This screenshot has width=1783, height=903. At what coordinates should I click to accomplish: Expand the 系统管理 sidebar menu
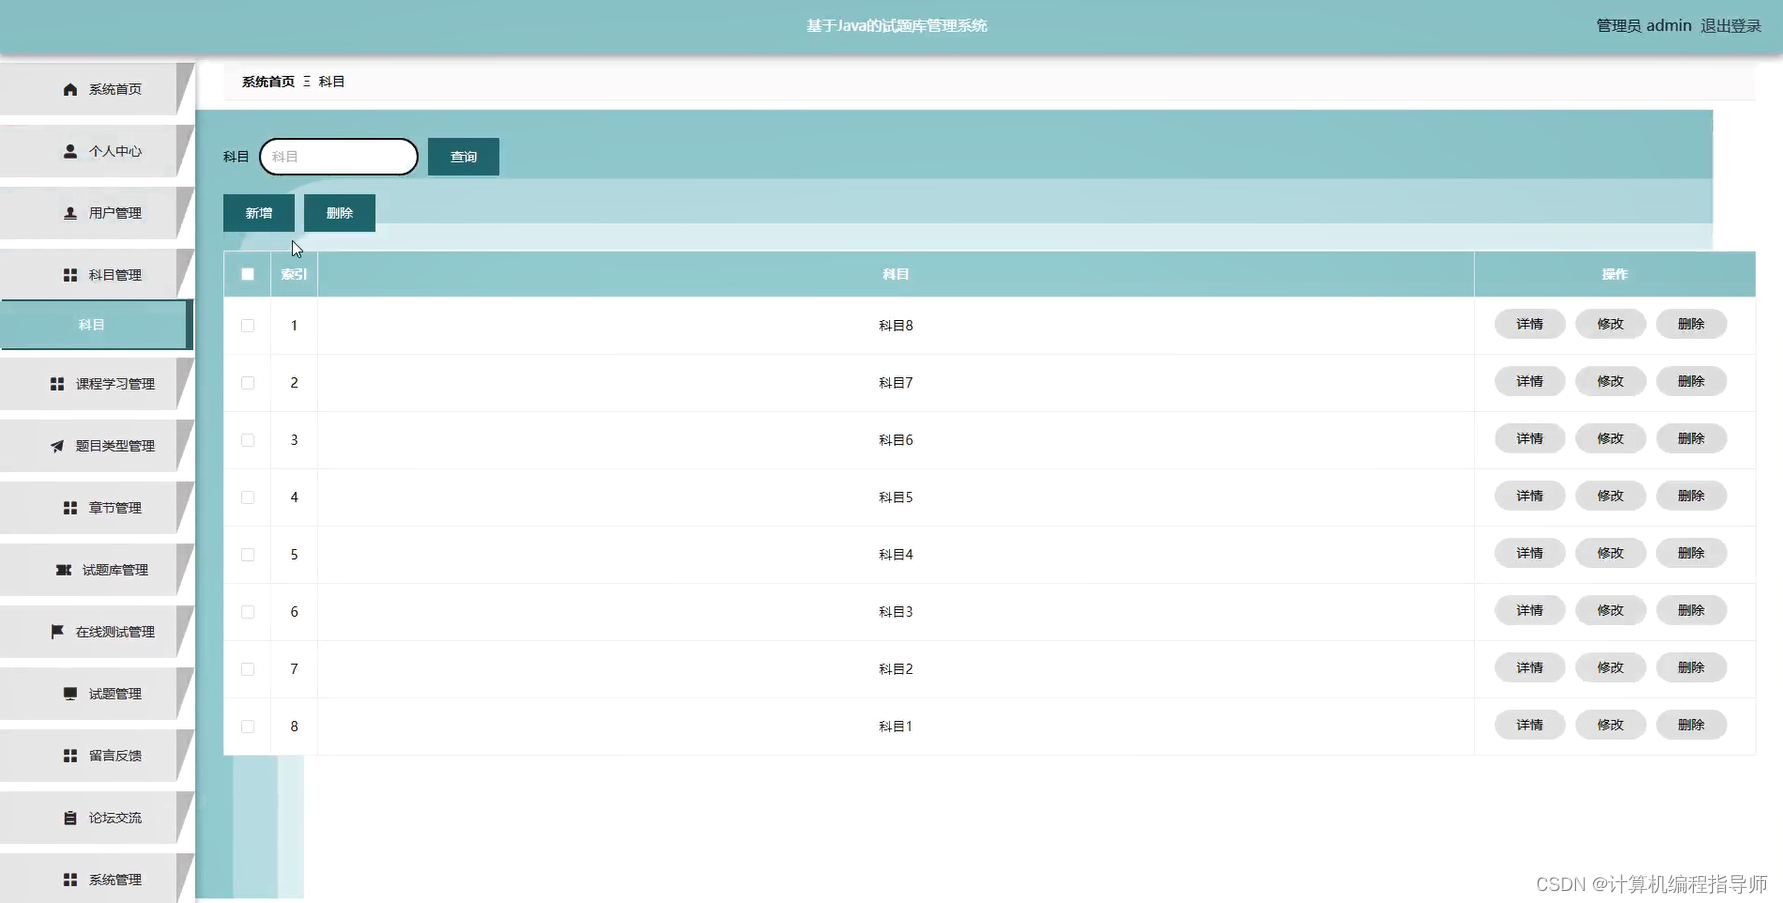96,878
